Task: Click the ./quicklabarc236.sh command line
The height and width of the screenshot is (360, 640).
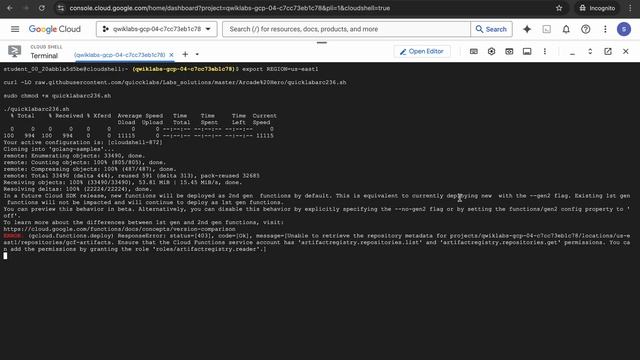Action: [36, 109]
